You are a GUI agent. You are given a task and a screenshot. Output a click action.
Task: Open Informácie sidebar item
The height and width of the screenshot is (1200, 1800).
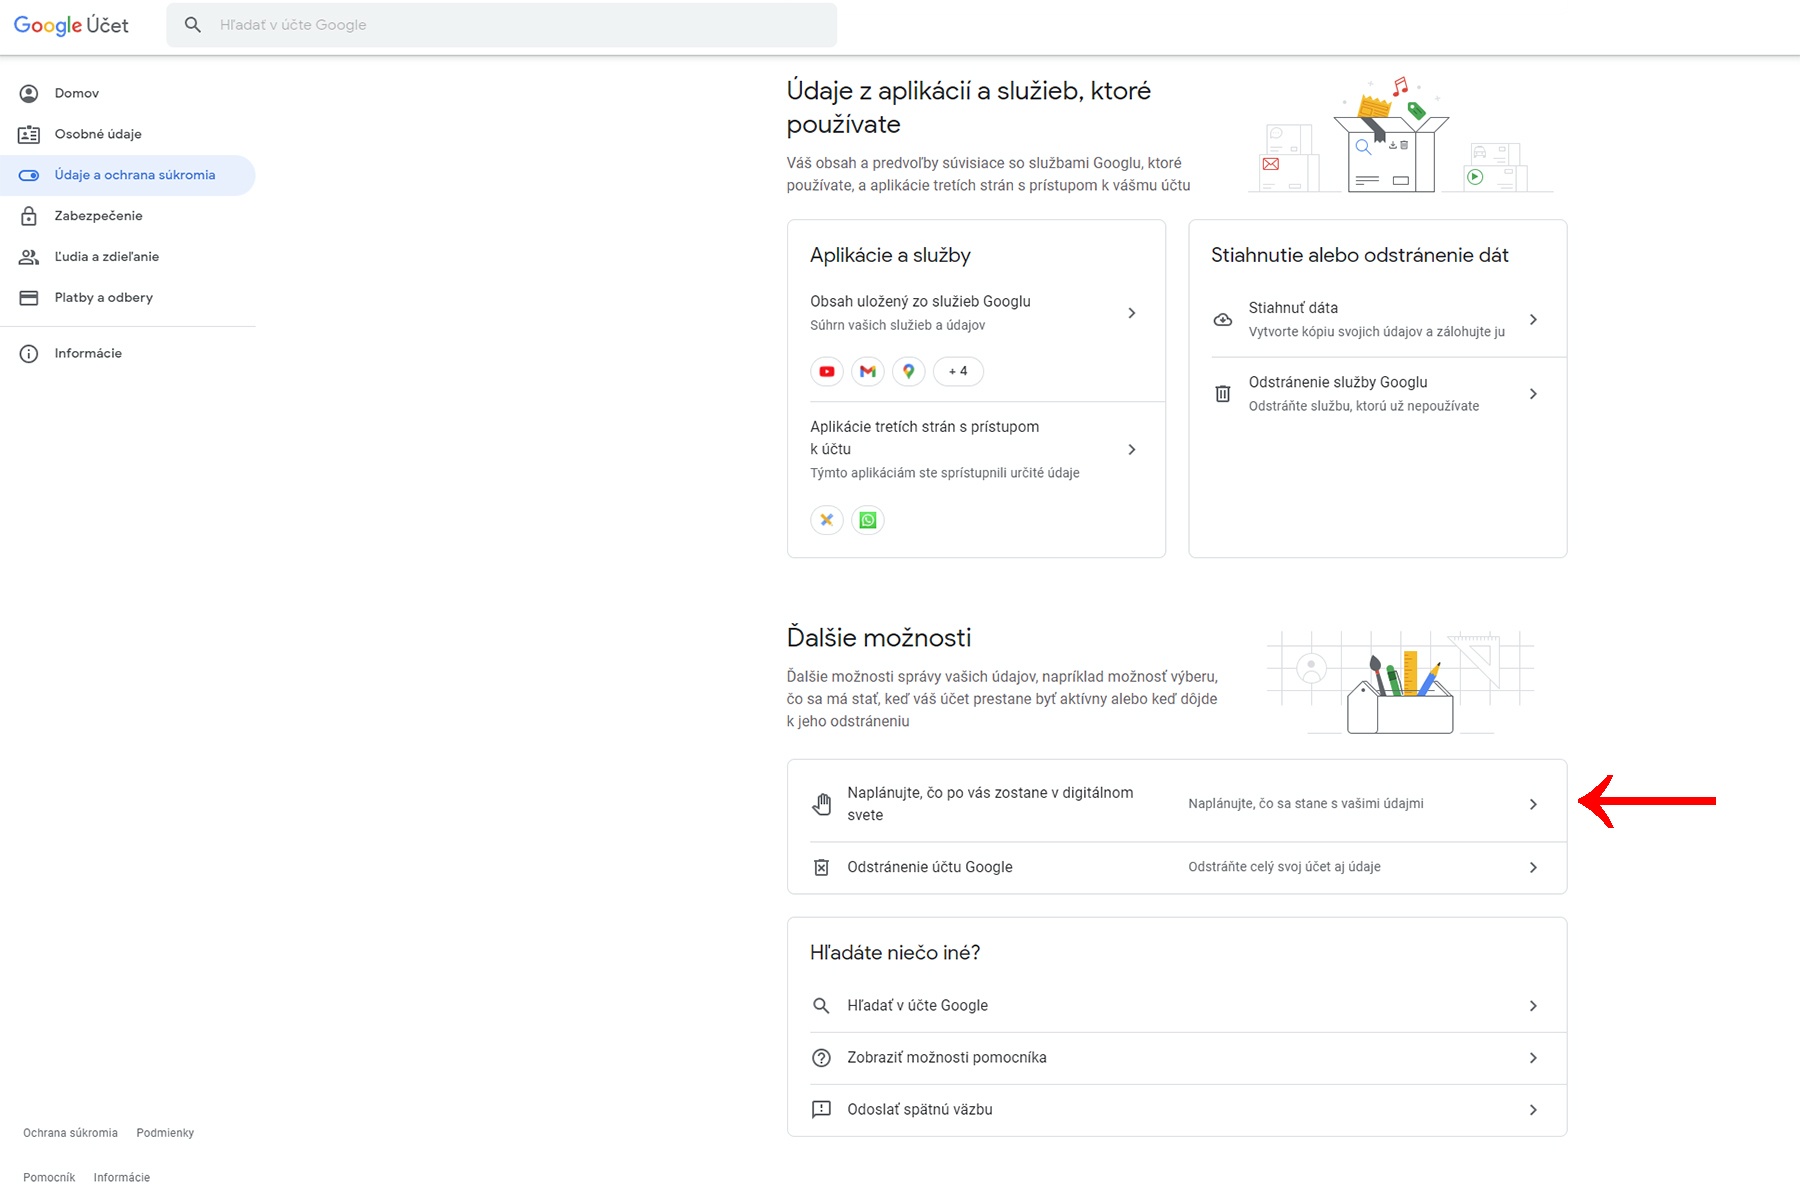click(x=128, y=353)
